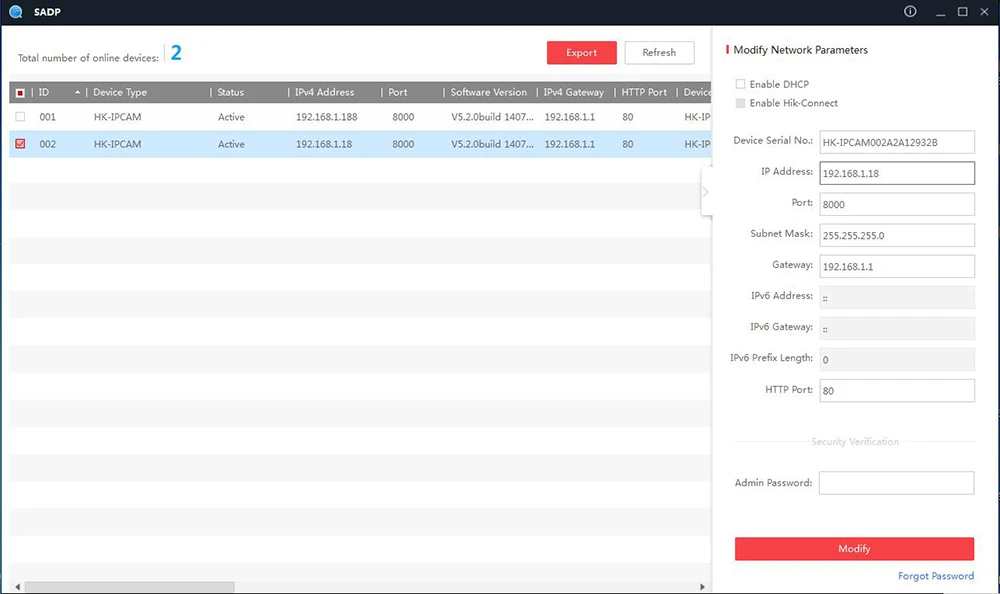The height and width of the screenshot is (594, 1000).
Task: Click the horizontal scrollbar thumb
Action: (129, 587)
